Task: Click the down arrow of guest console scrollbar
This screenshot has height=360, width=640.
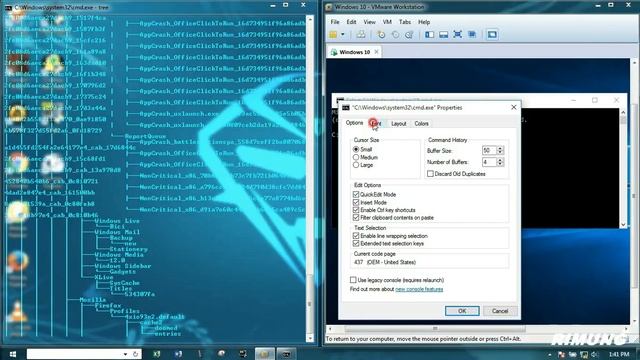Action: [623, 224]
